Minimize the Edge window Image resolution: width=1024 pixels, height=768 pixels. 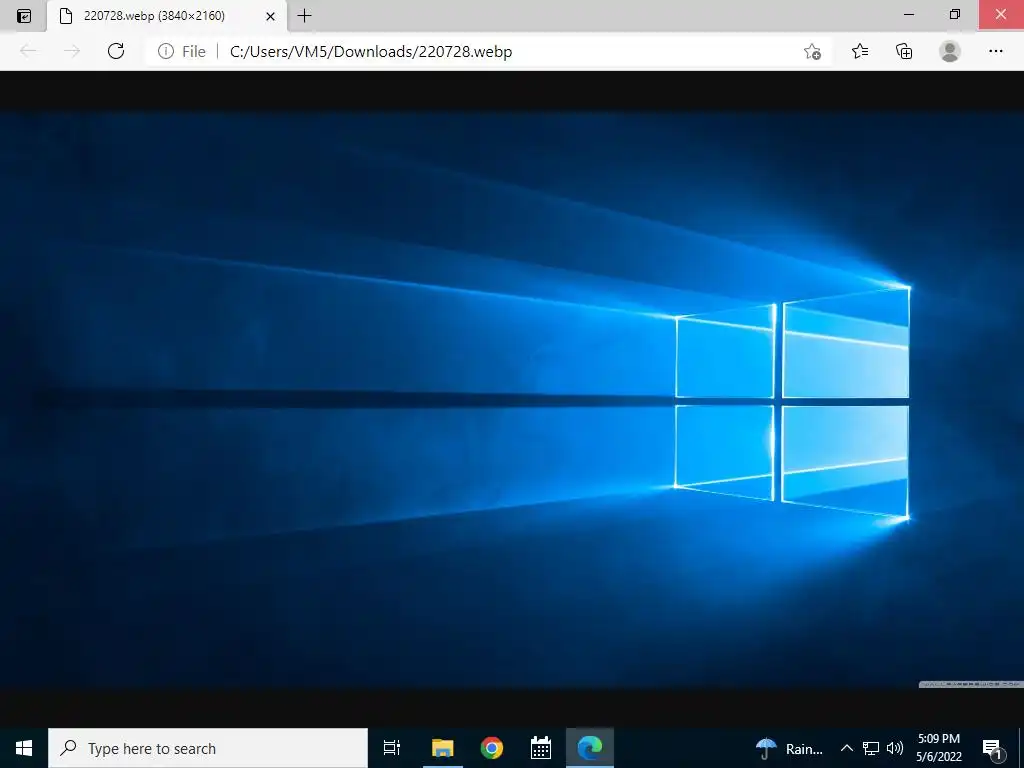pyautogui.click(x=908, y=14)
